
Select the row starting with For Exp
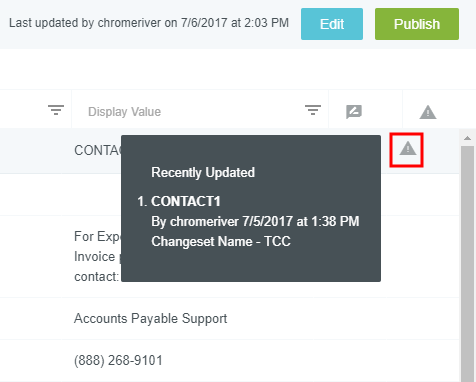coord(230,256)
